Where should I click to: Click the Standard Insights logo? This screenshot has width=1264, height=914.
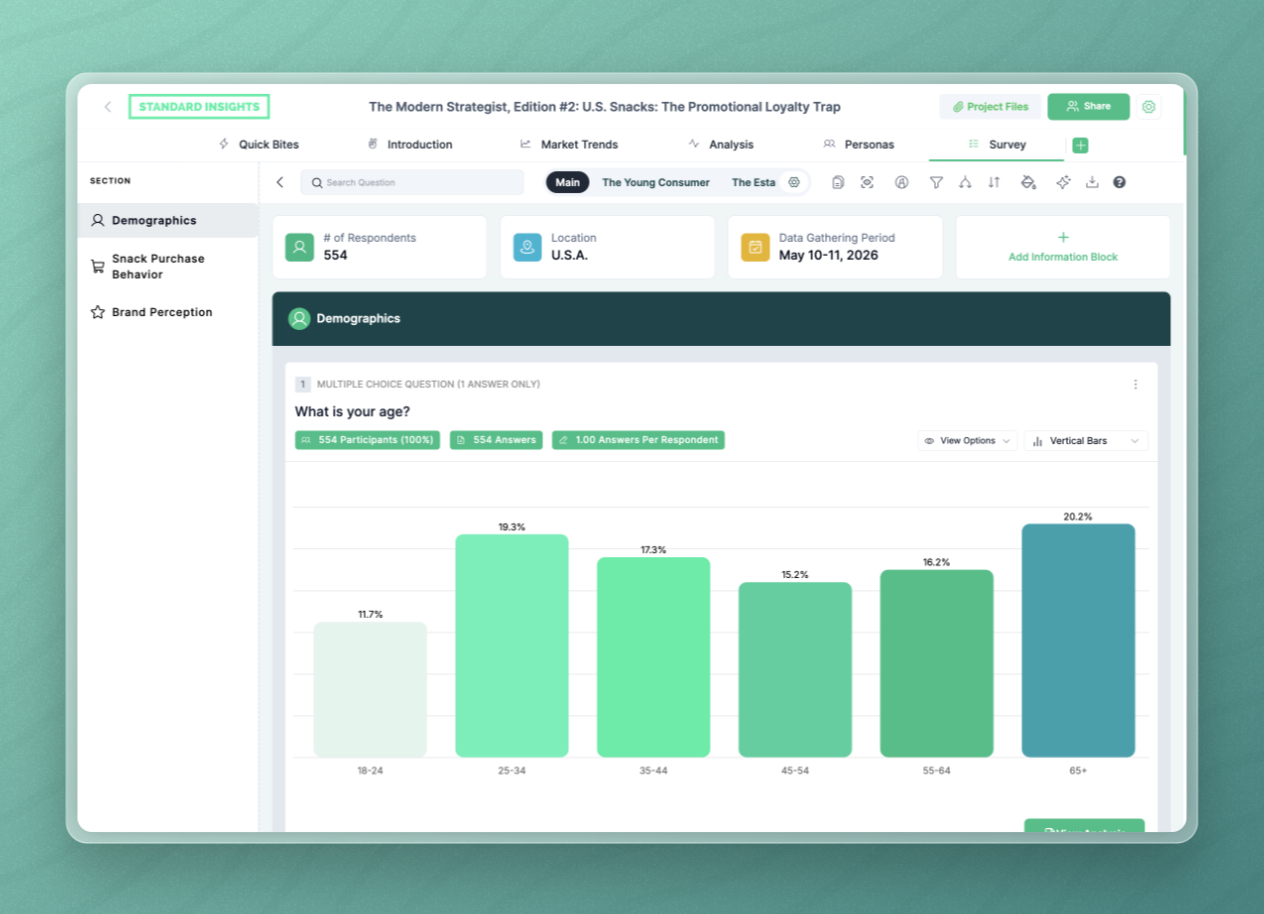click(x=199, y=107)
